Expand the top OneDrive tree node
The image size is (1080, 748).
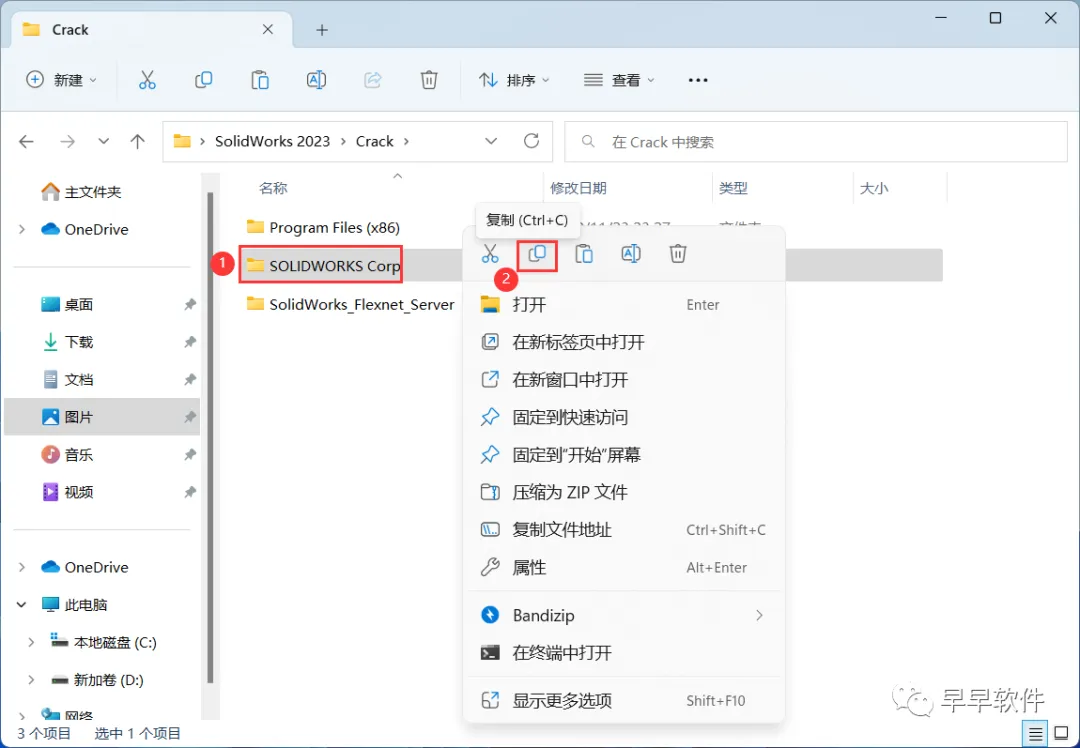pos(22,229)
